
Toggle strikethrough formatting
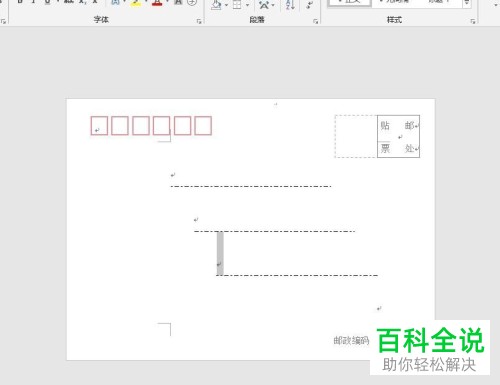coord(69,2)
